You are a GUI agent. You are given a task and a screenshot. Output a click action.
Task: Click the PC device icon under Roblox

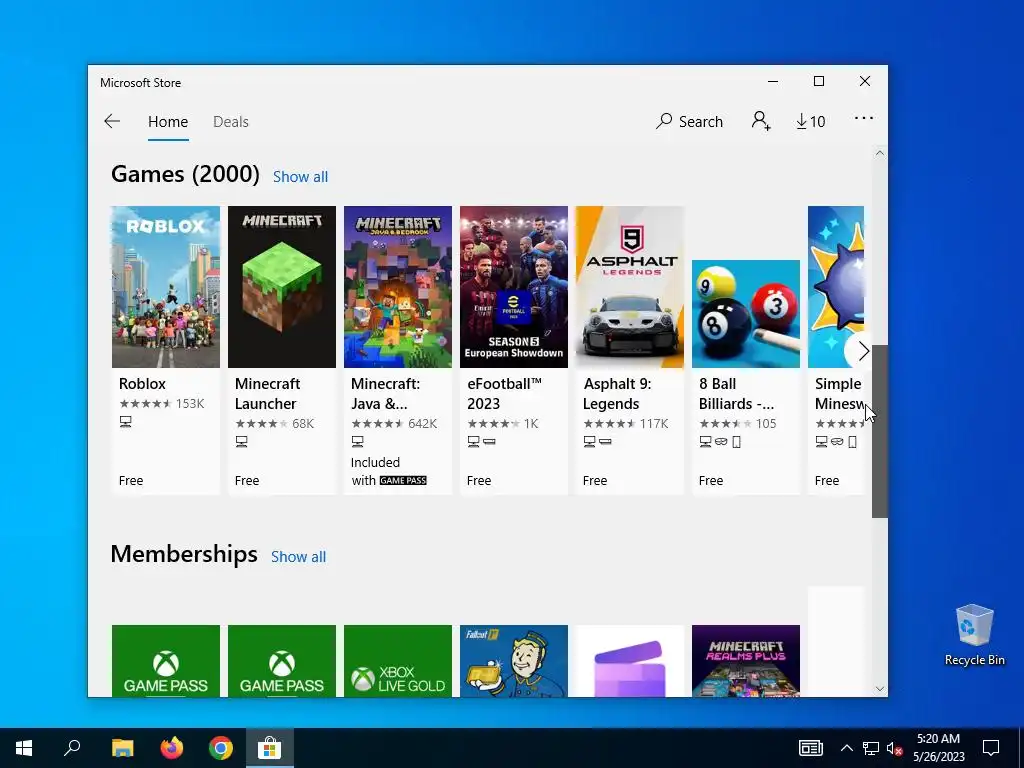click(x=125, y=422)
